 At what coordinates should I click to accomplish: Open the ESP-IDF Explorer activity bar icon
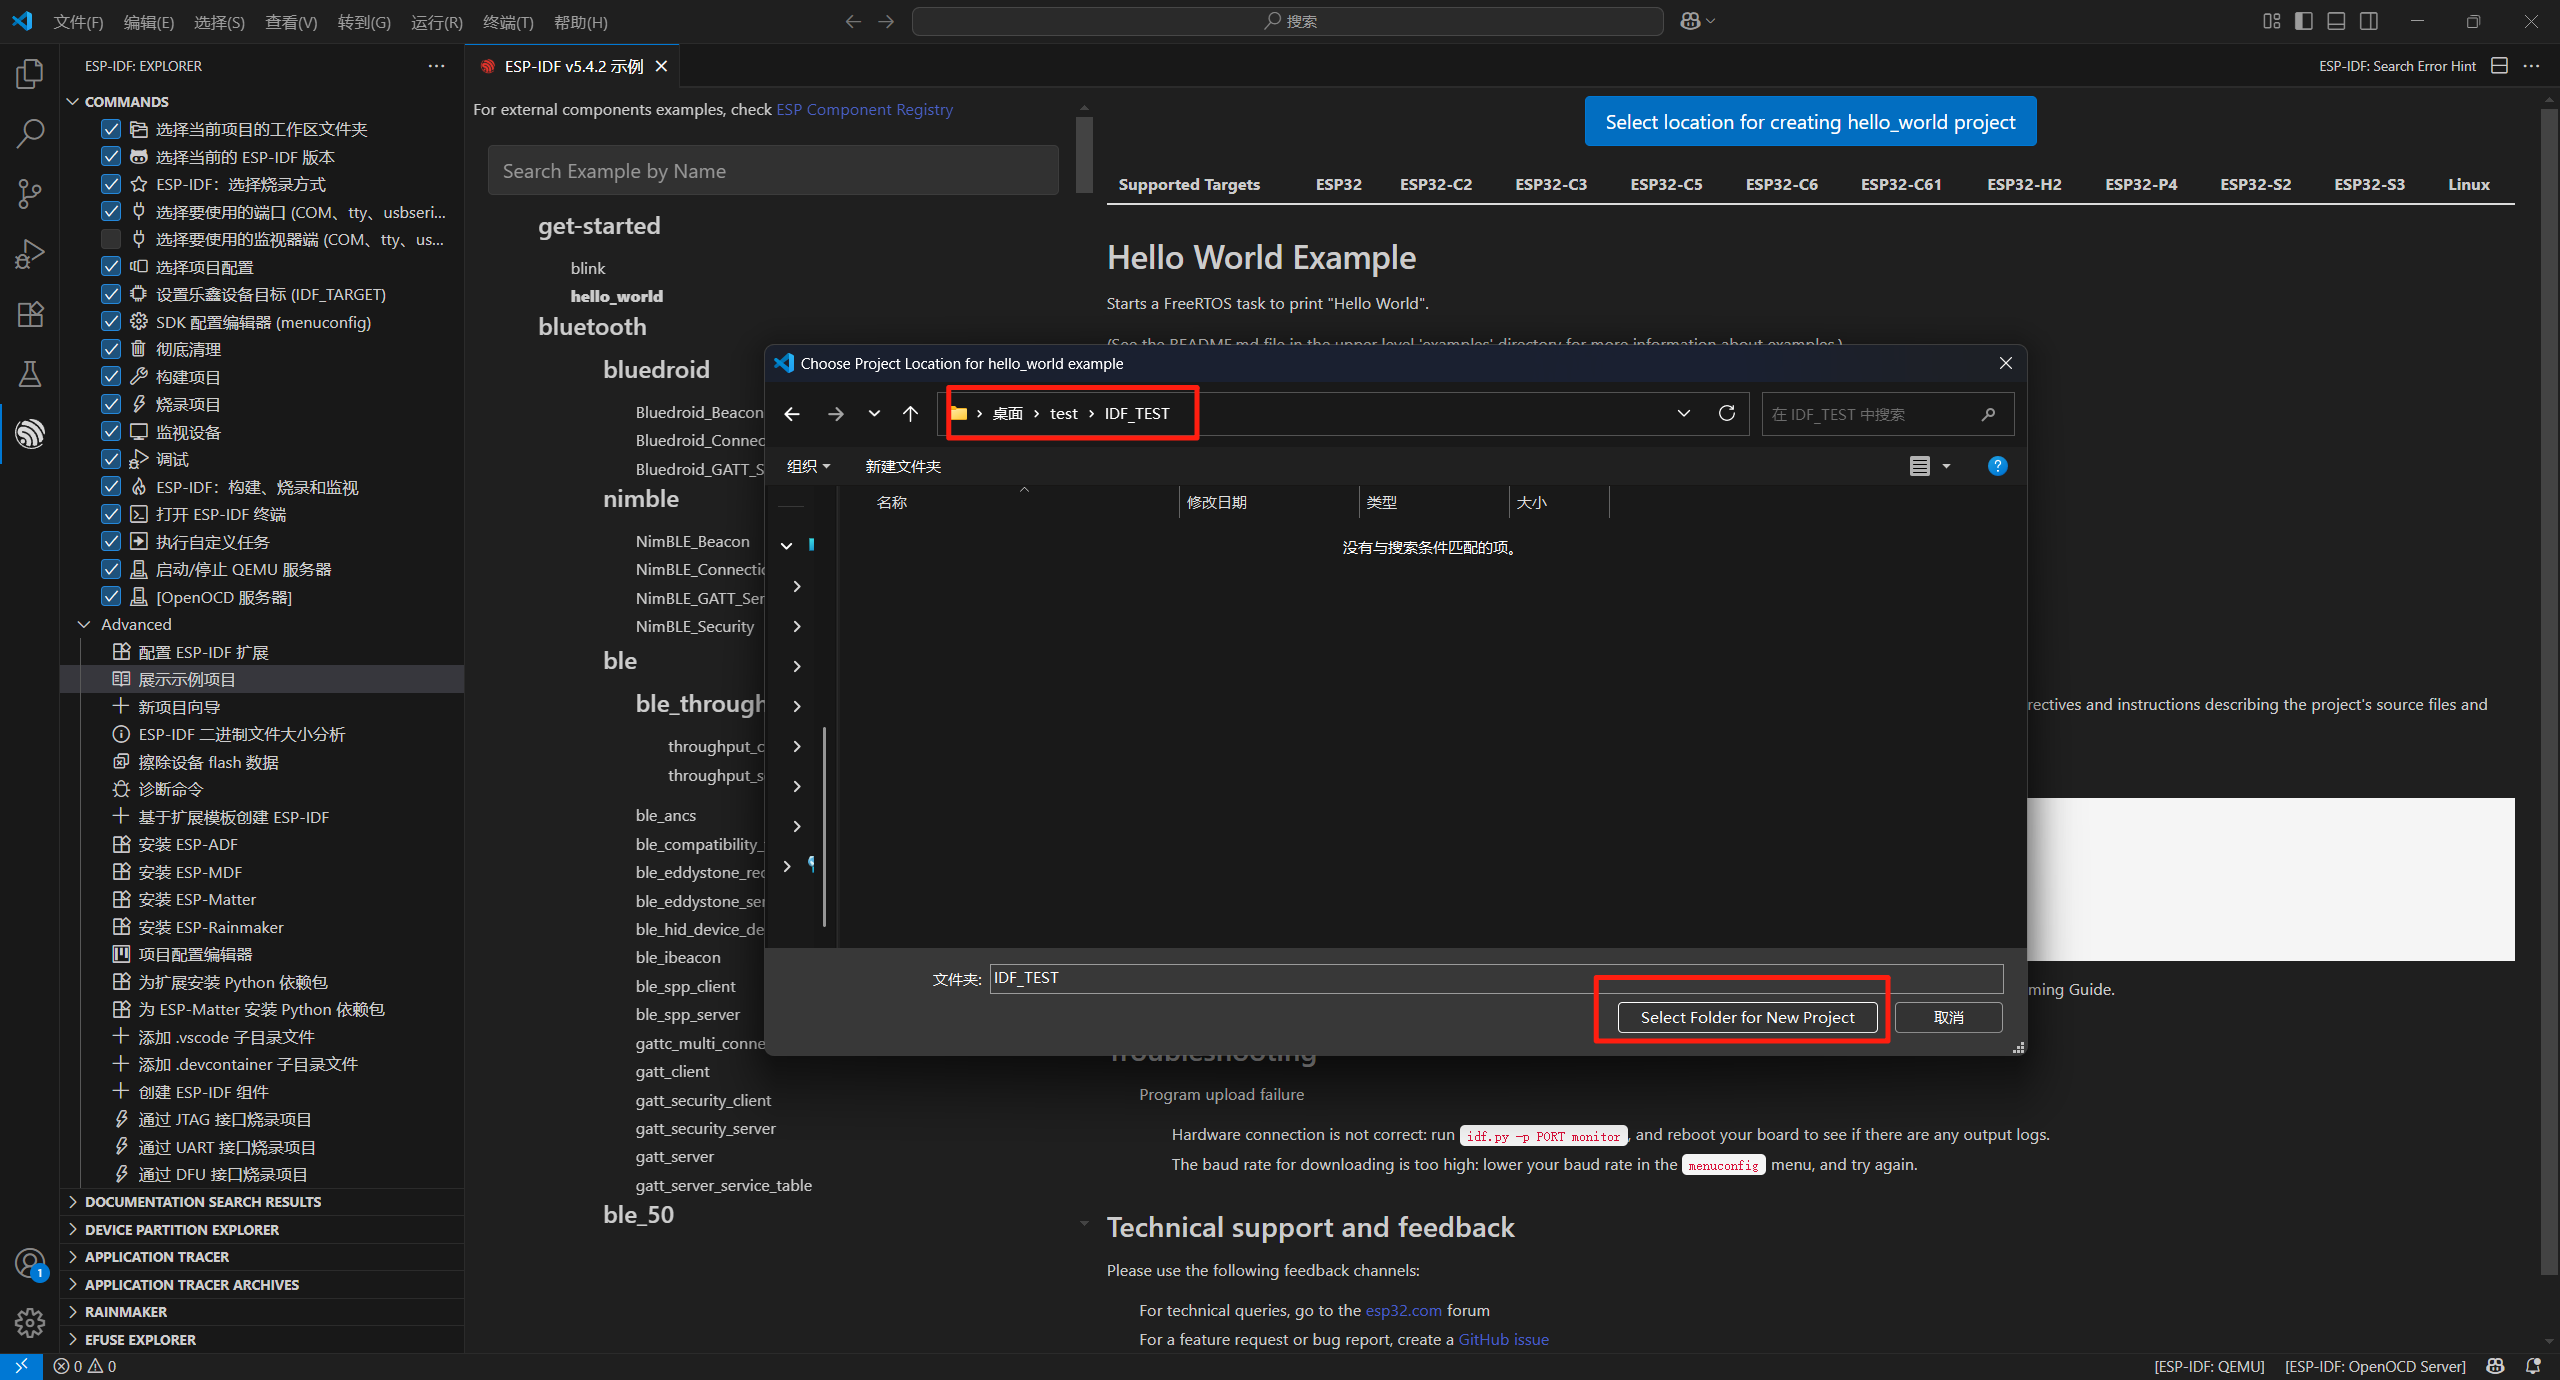coord(30,434)
